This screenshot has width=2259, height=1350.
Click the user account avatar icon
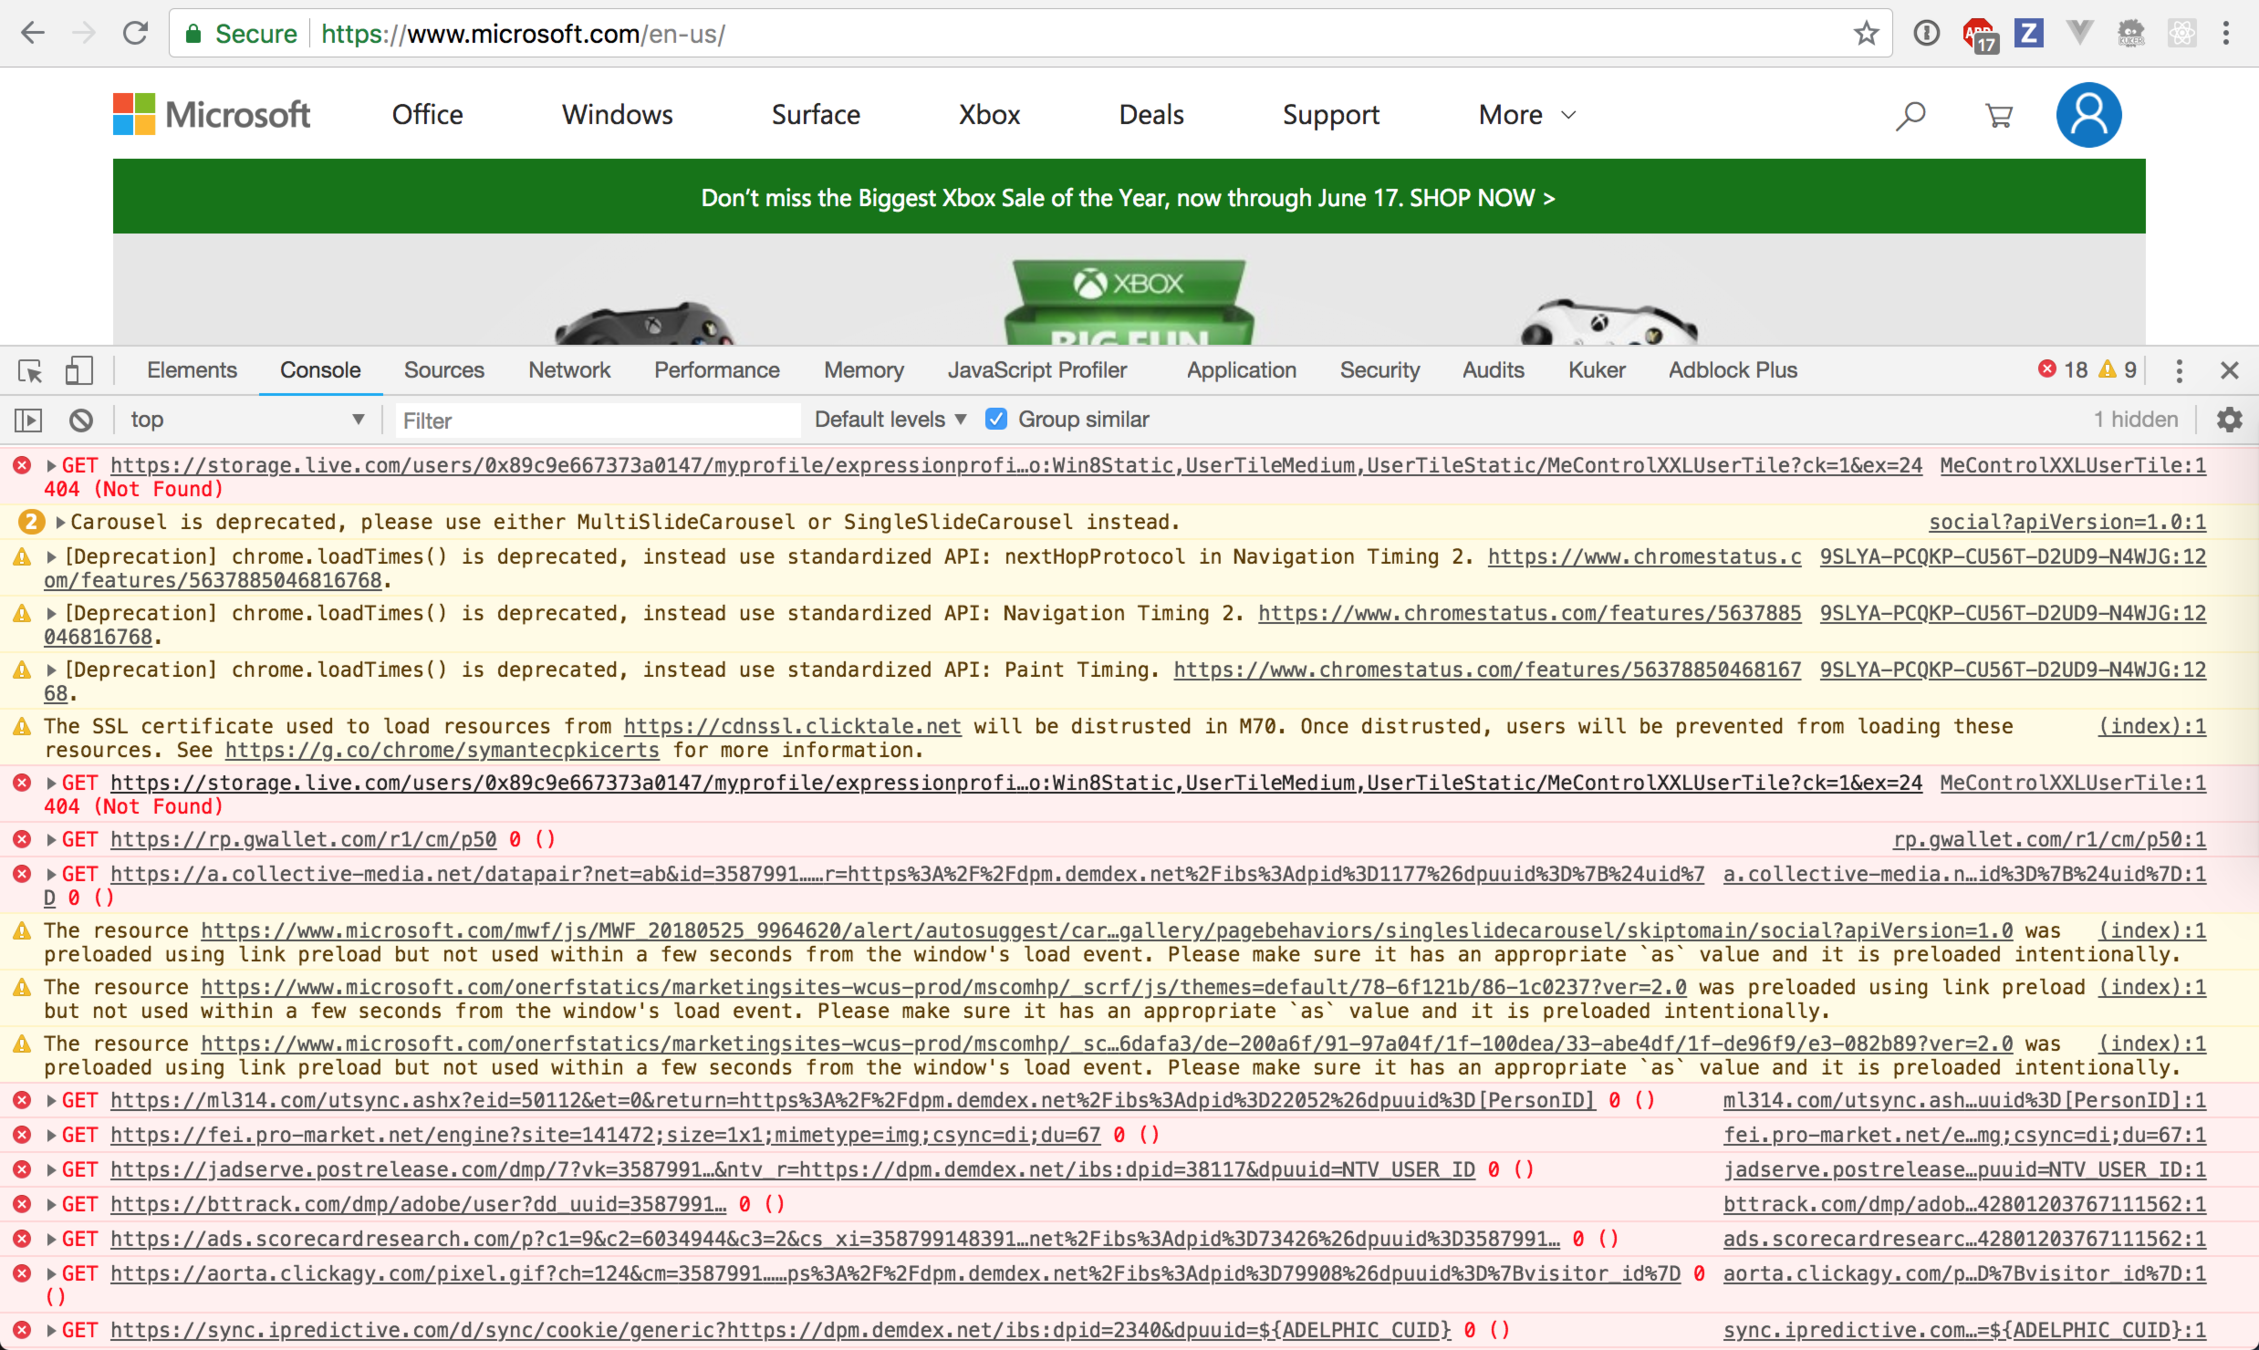pyautogui.click(x=2088, y=115)
